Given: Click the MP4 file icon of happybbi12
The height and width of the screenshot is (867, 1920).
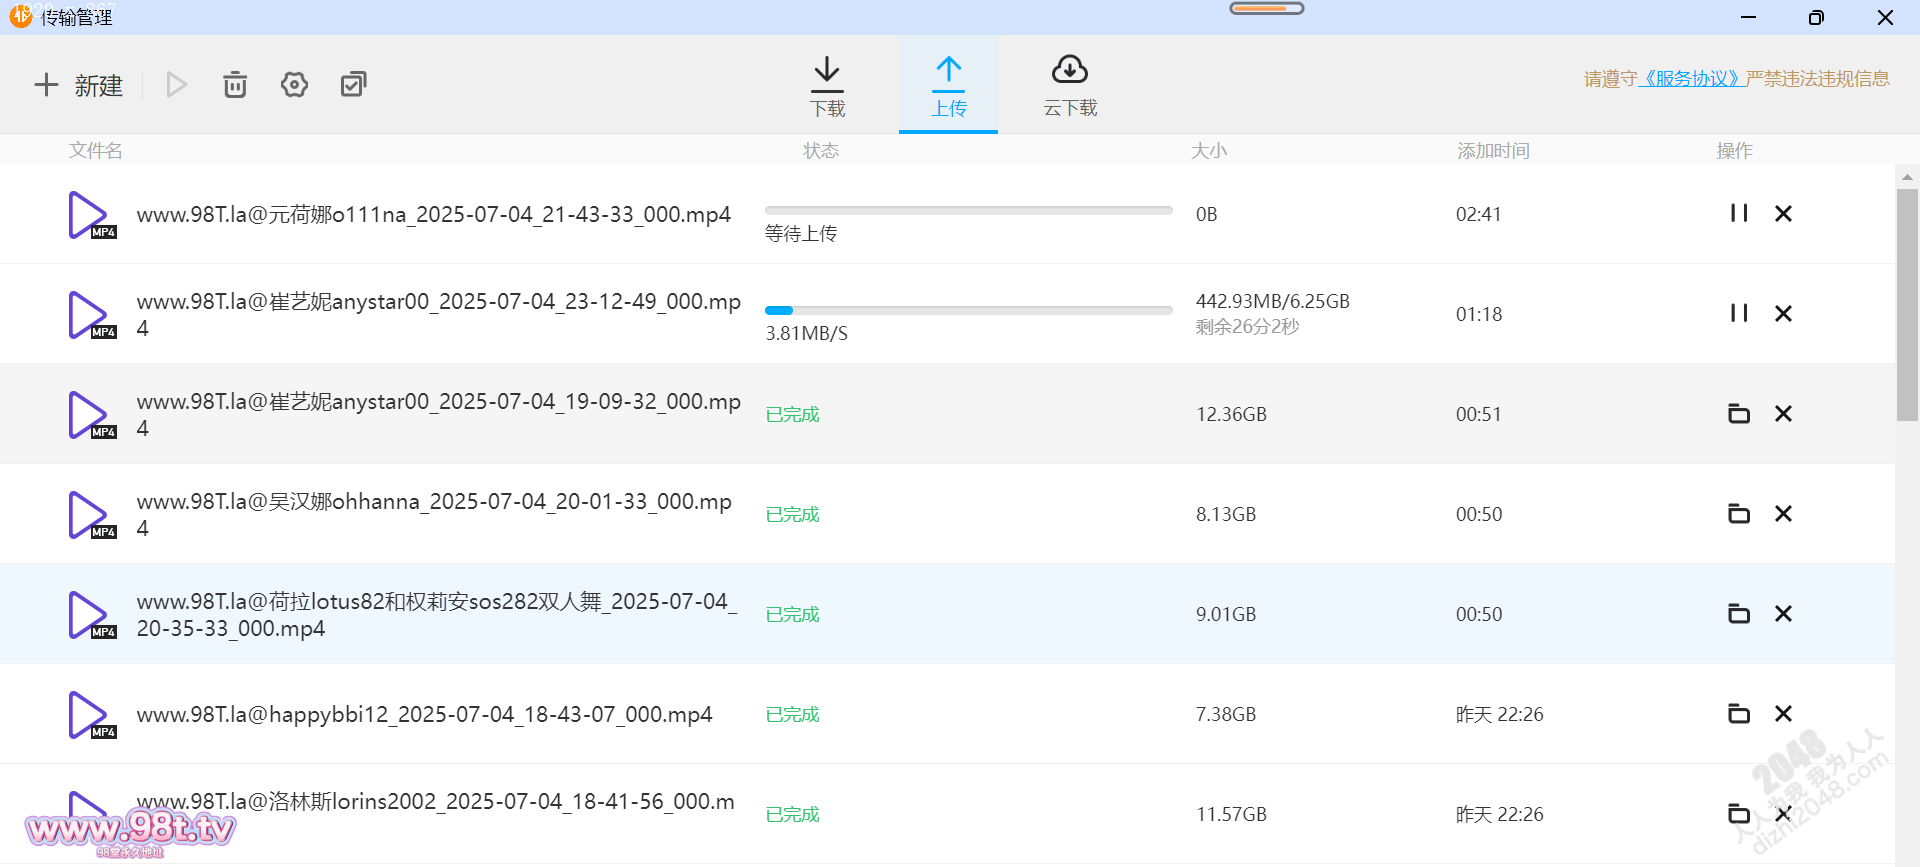Looking at the screenshot, I should point(90,715).
